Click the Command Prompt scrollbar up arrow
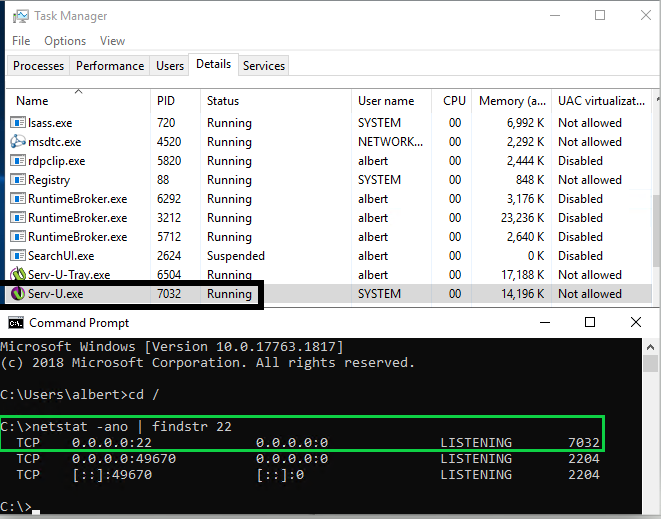Viewport: 661px width, 519px height. point(650,347)
